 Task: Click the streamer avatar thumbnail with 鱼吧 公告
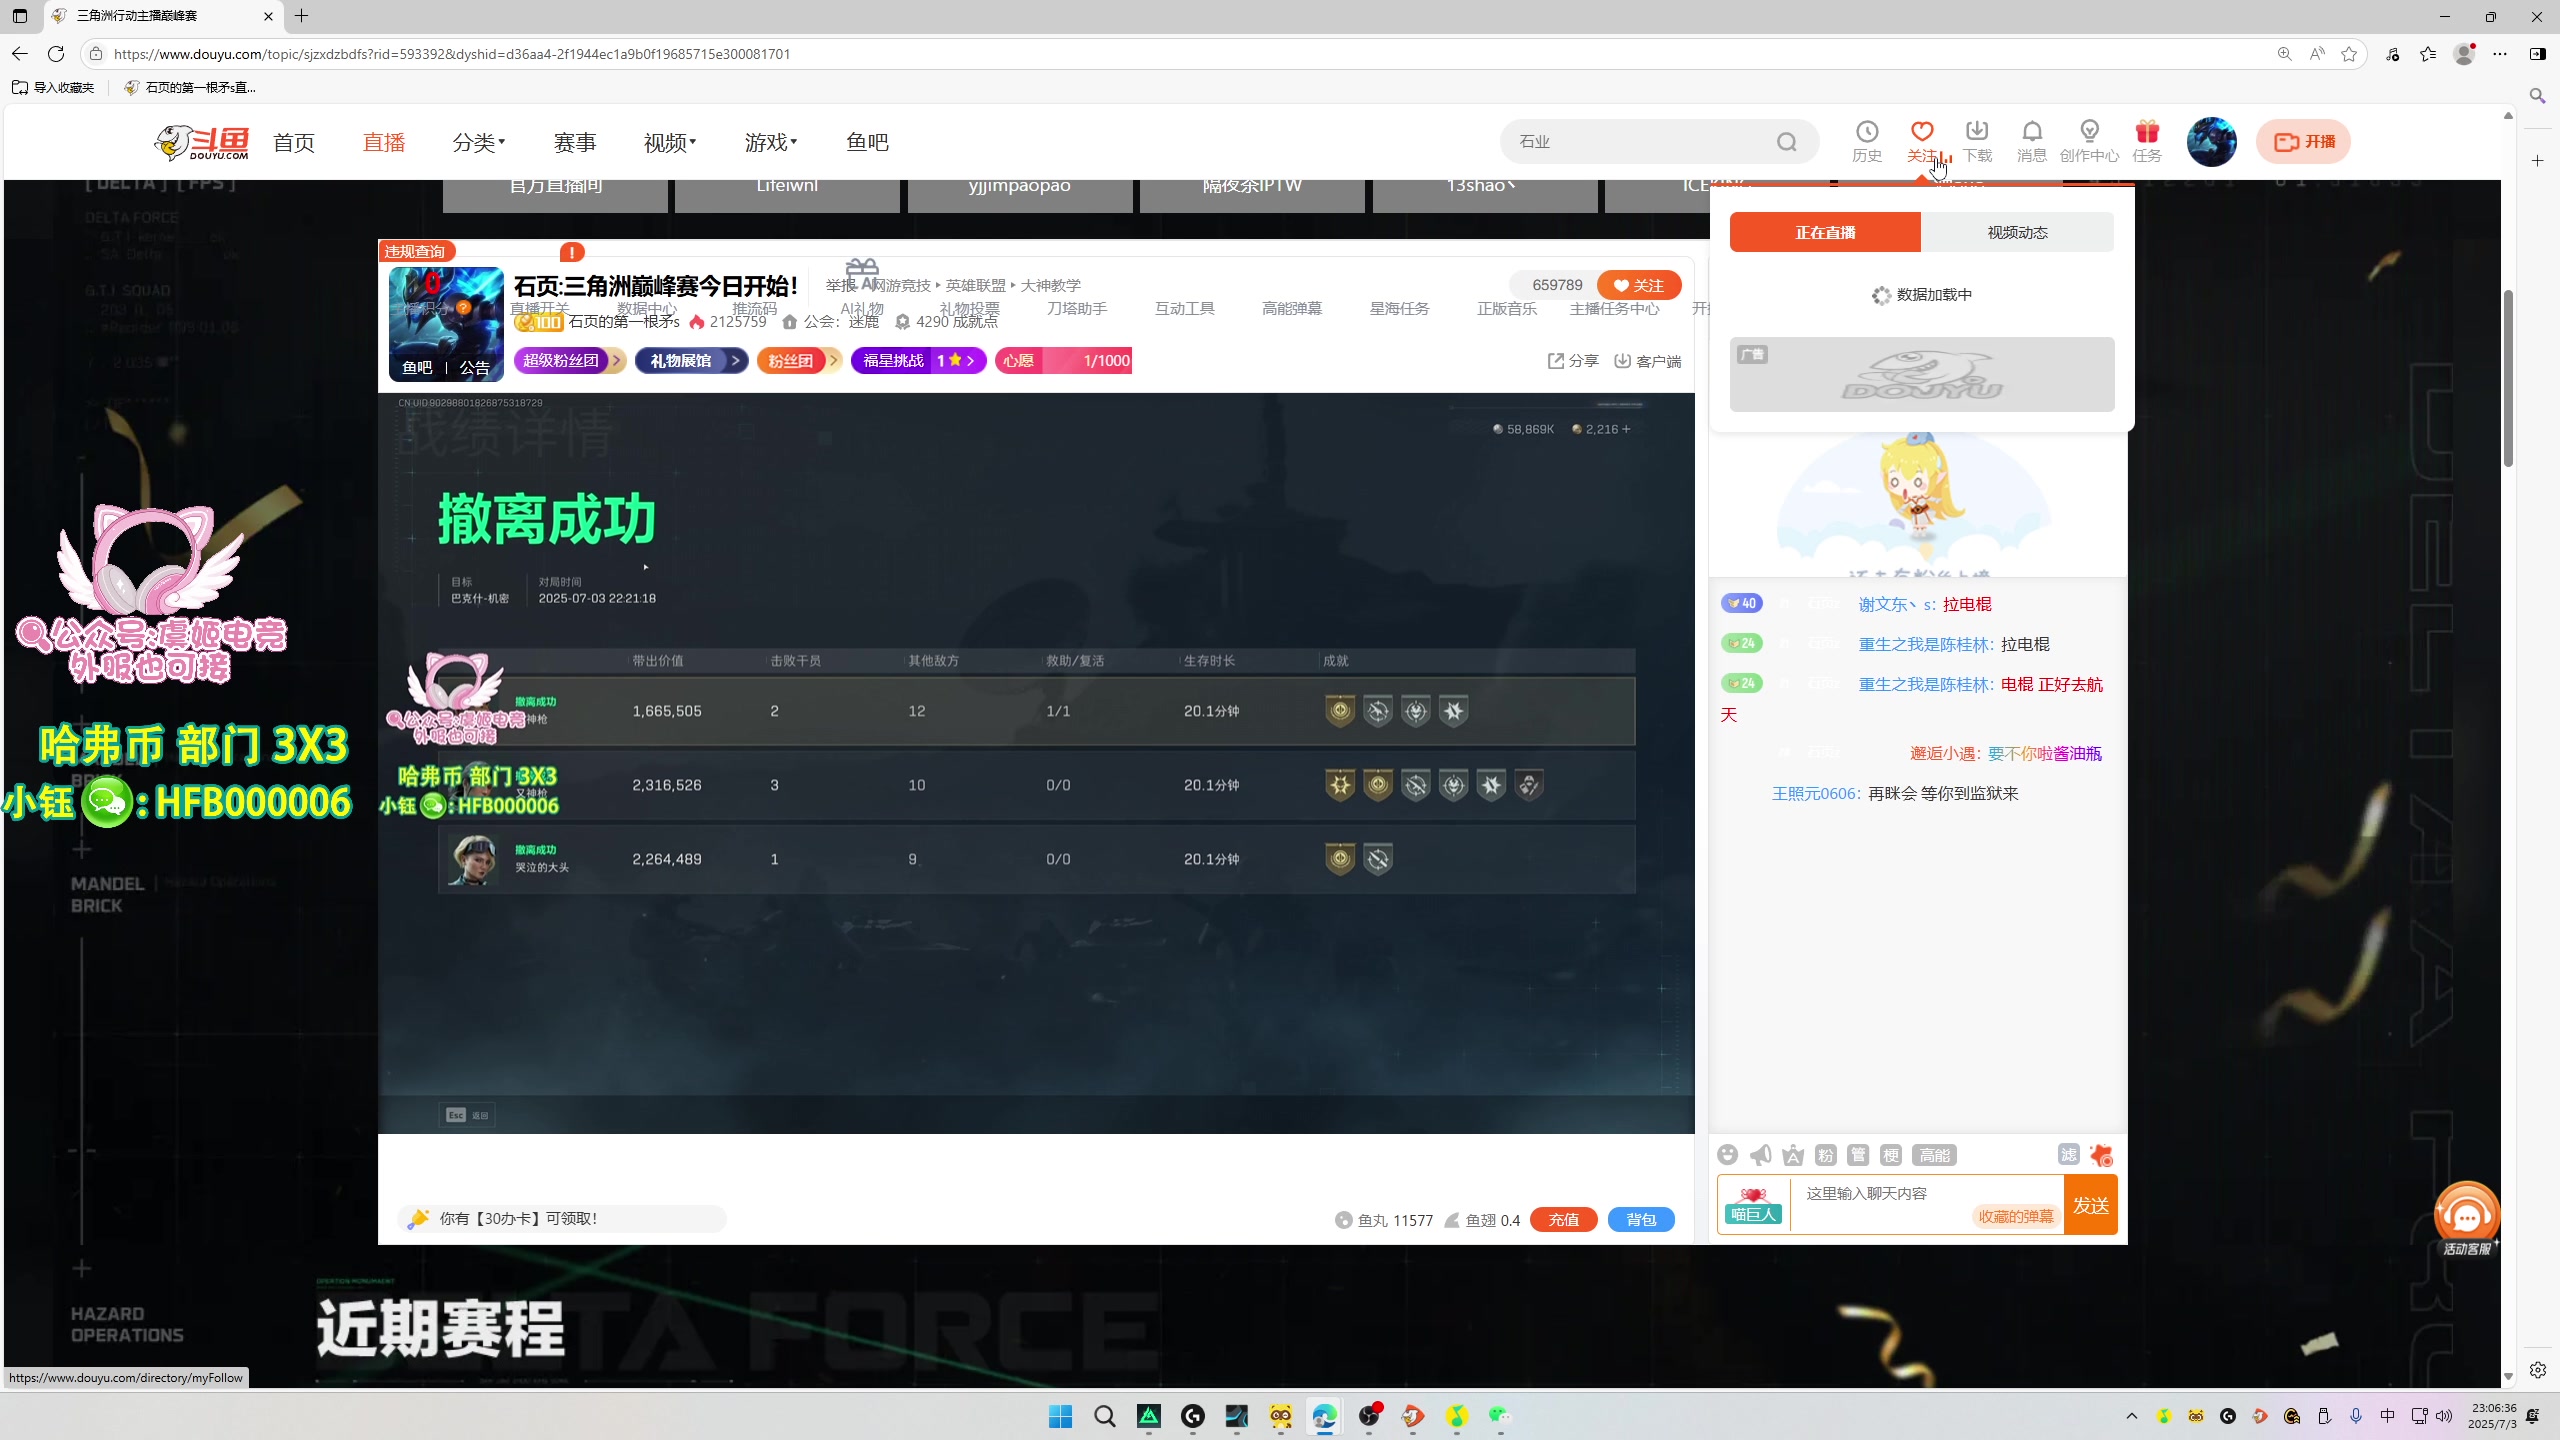pos(446,324)
